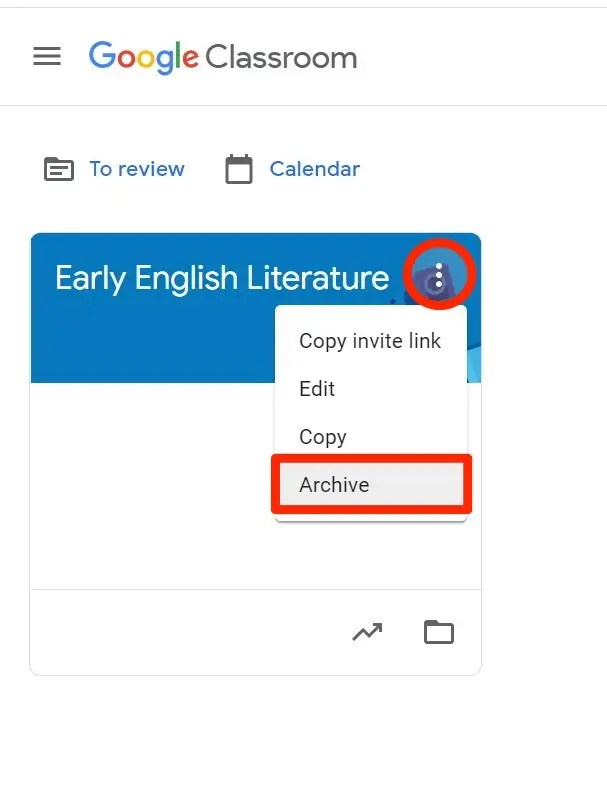607x809 pixels.
Task: Click the Calendar icon
Action: click(239, 169)
